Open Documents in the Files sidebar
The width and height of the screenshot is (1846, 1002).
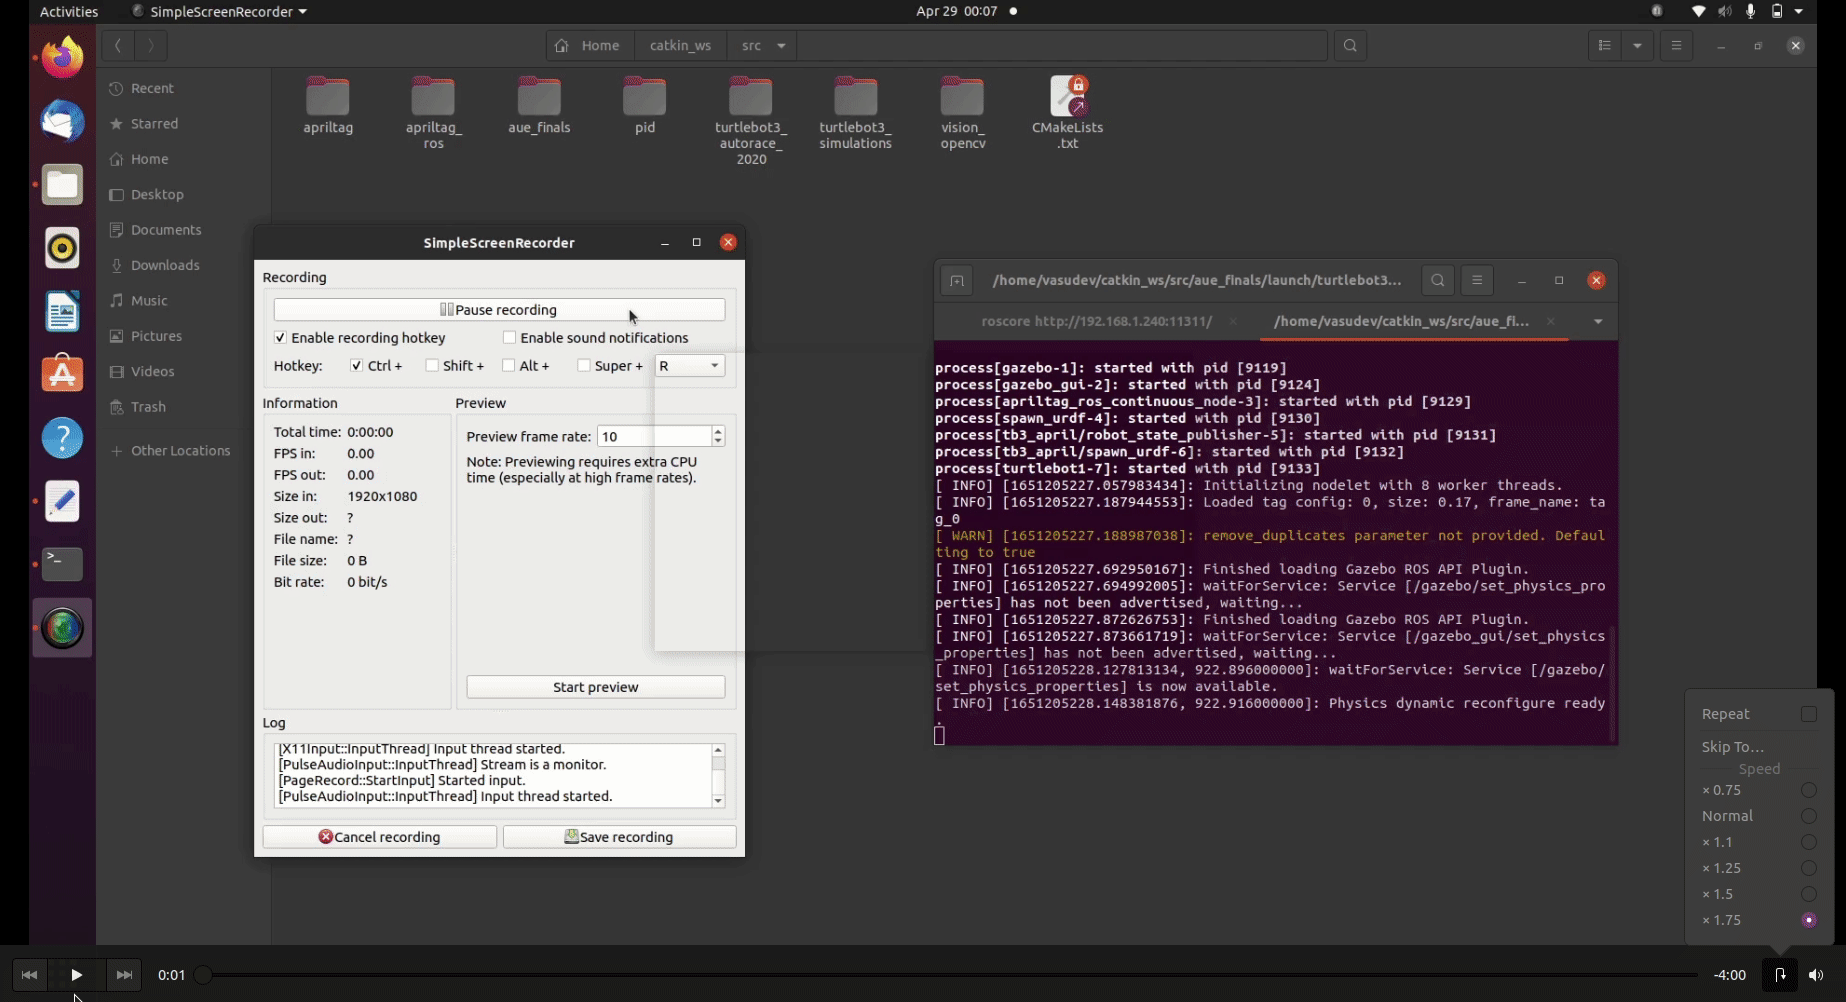point(166,230)
